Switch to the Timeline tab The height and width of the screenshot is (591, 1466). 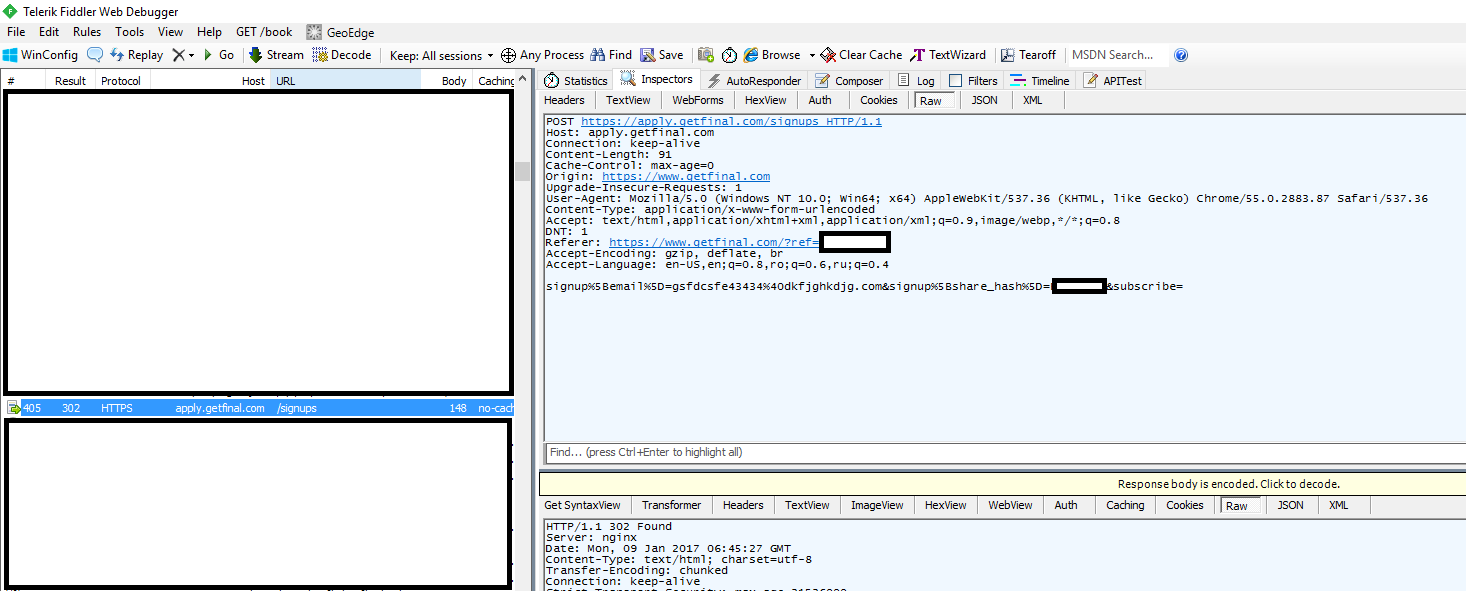(x=1040, y=81)
